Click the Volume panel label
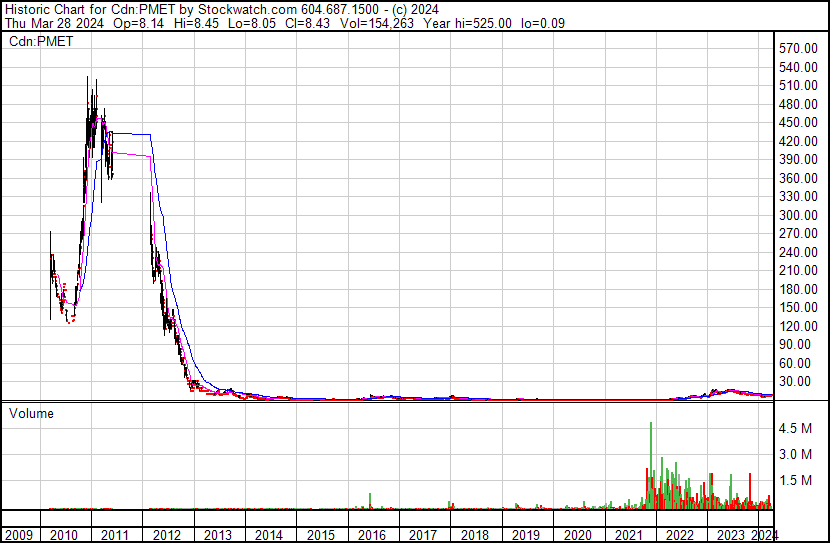The height and width of the screenshot is (543, 830). pyautogui.click(x=31, y=413)
